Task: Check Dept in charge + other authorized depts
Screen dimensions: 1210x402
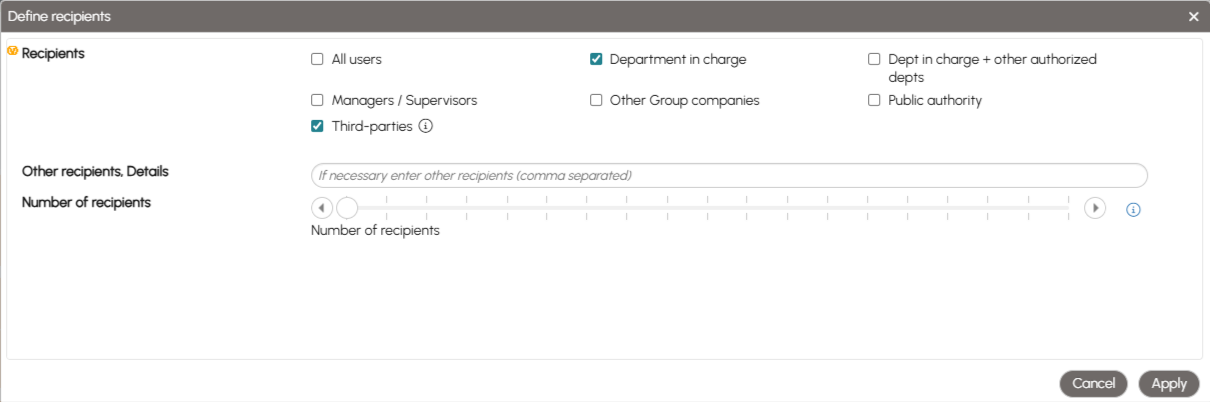Action: 874,59
